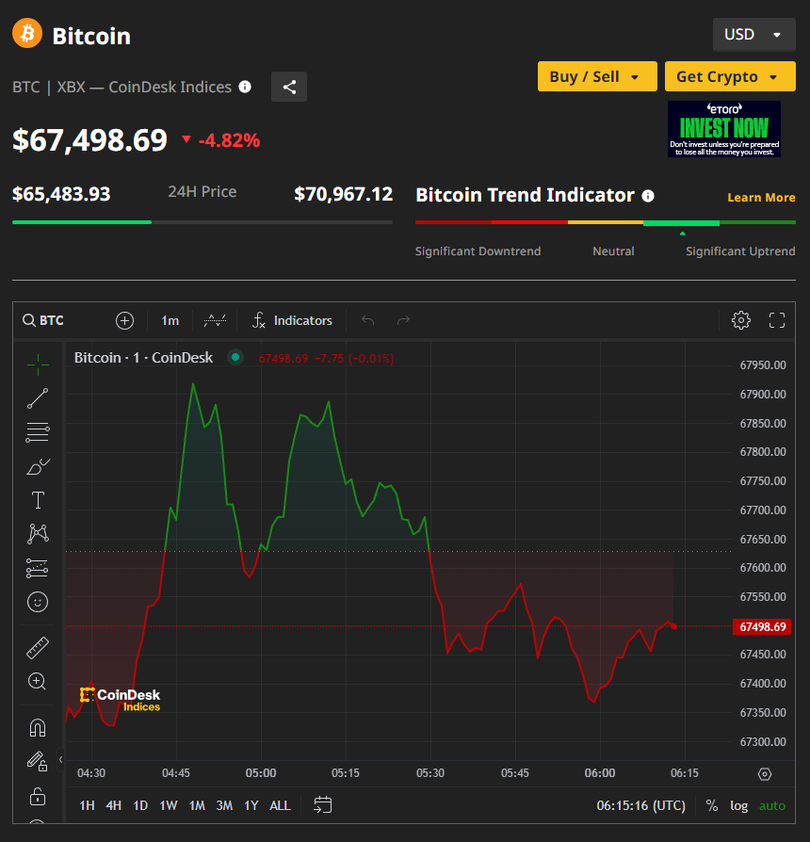Open chart settings gear icon
Screen dimensions: 810x842
point(741,320)
